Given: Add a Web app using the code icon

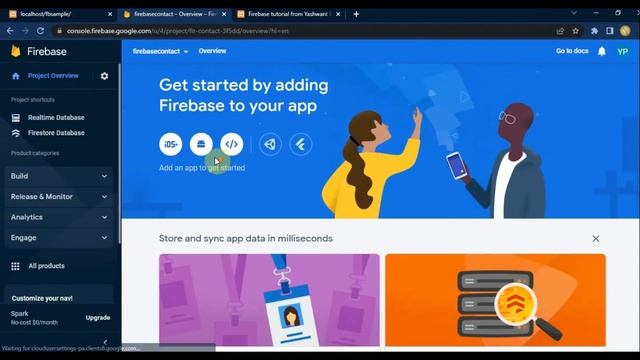Looking at the screenshot, I should tap(231, 144).
